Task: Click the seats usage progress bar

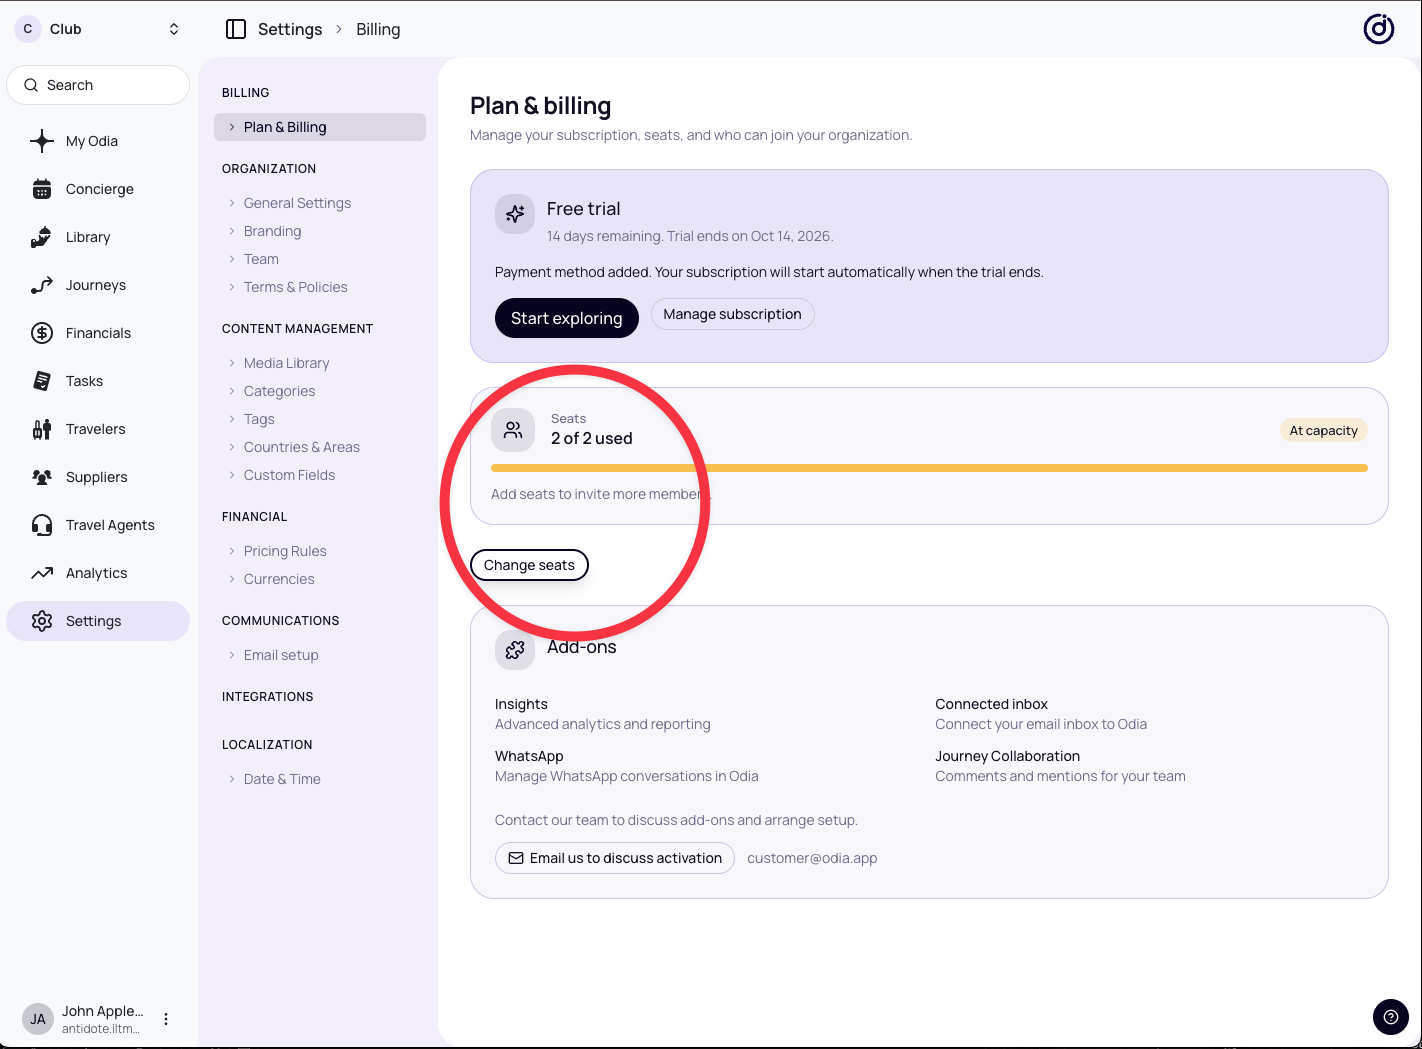Action: (929, 468)
